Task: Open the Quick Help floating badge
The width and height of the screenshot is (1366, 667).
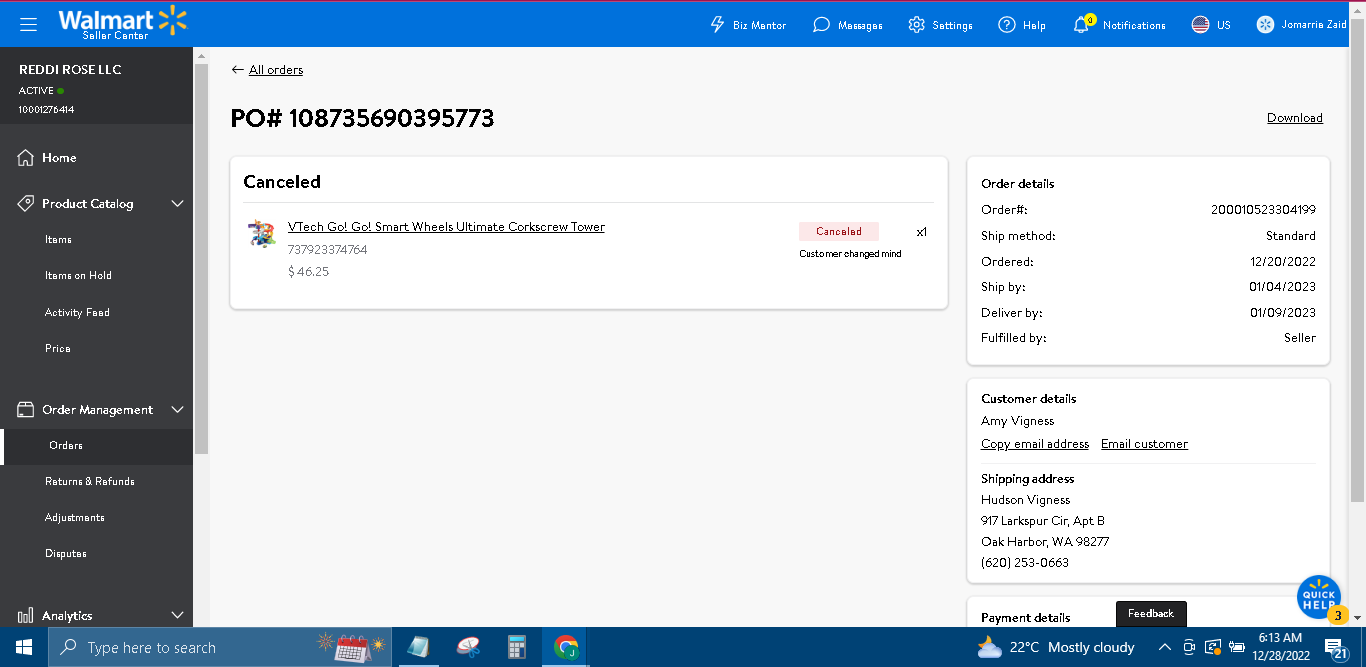Action: coord(1319,598)
